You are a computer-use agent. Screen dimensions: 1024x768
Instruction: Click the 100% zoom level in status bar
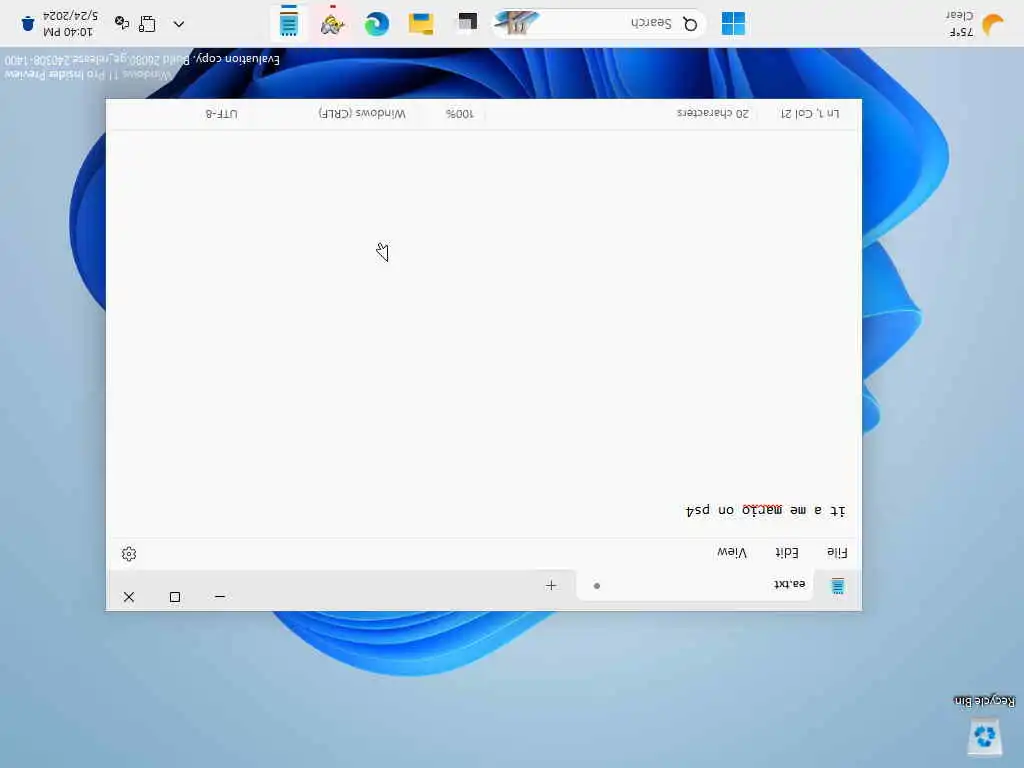(x=459, y=114)
